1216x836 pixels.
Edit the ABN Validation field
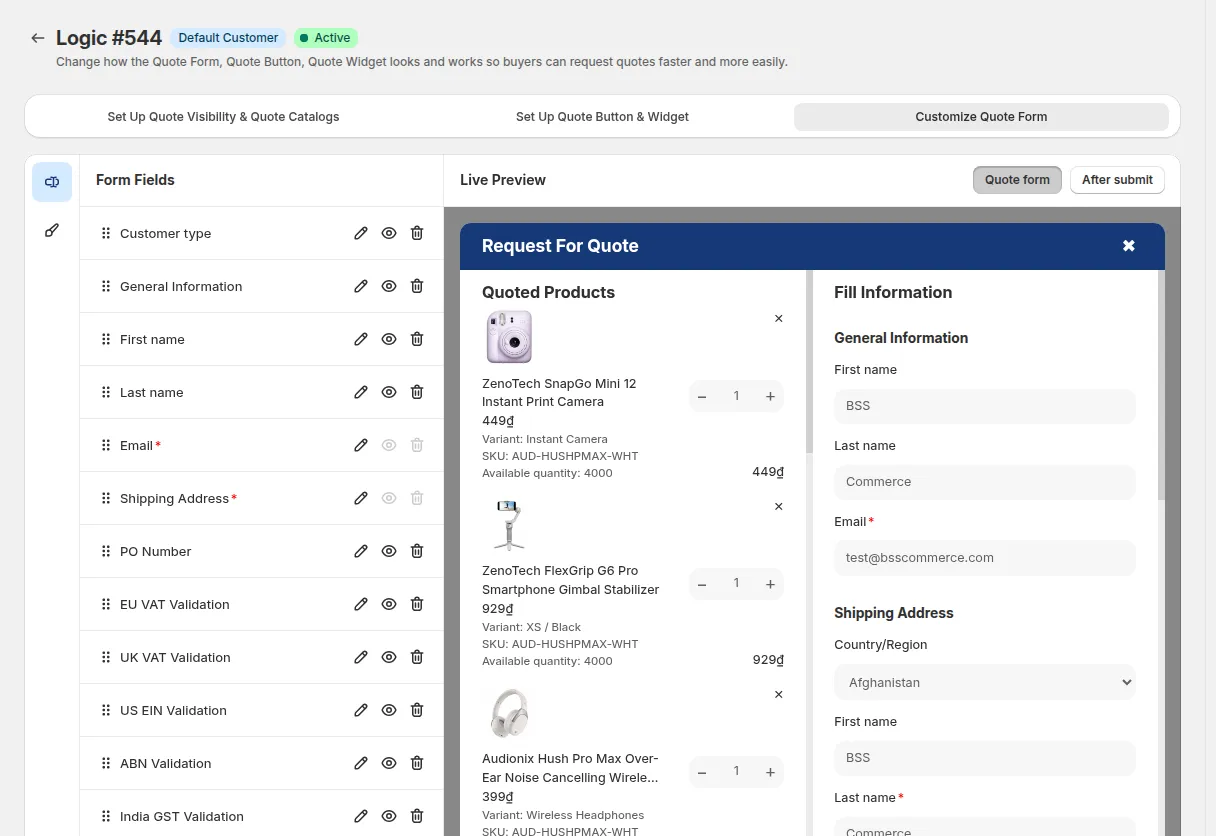pos(361,763)
